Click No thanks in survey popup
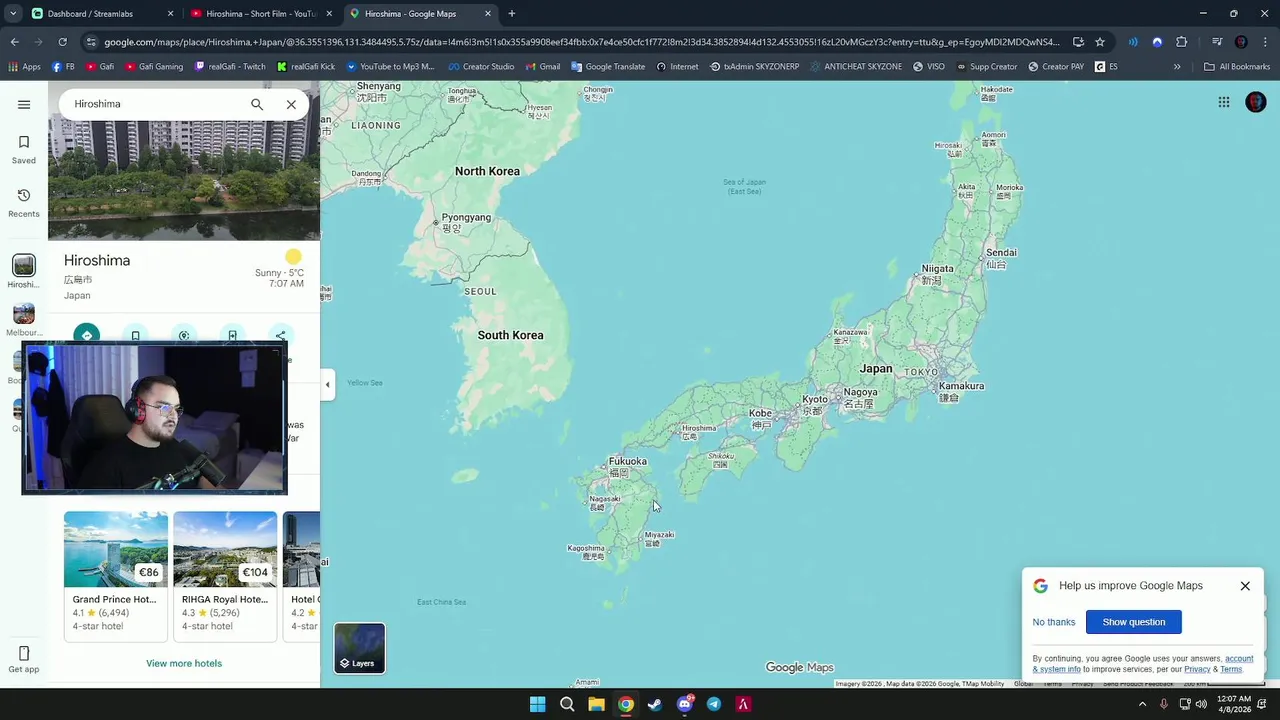1280x720 pixels. 1054,622
